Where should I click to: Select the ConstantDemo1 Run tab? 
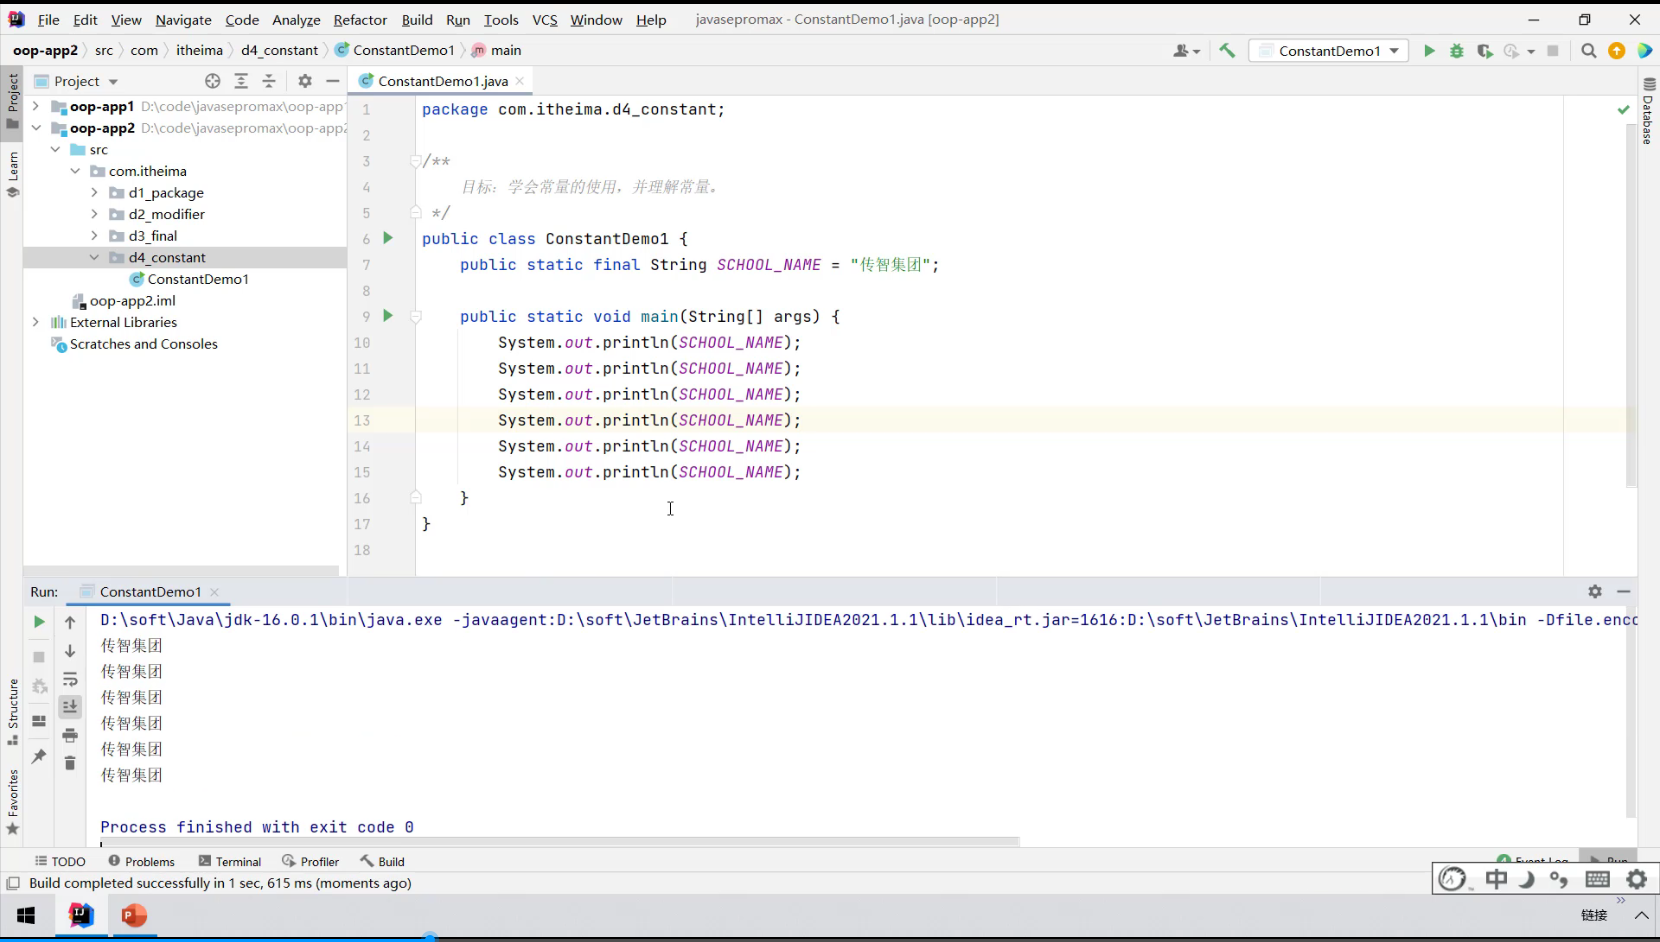(x=150, y=592)
